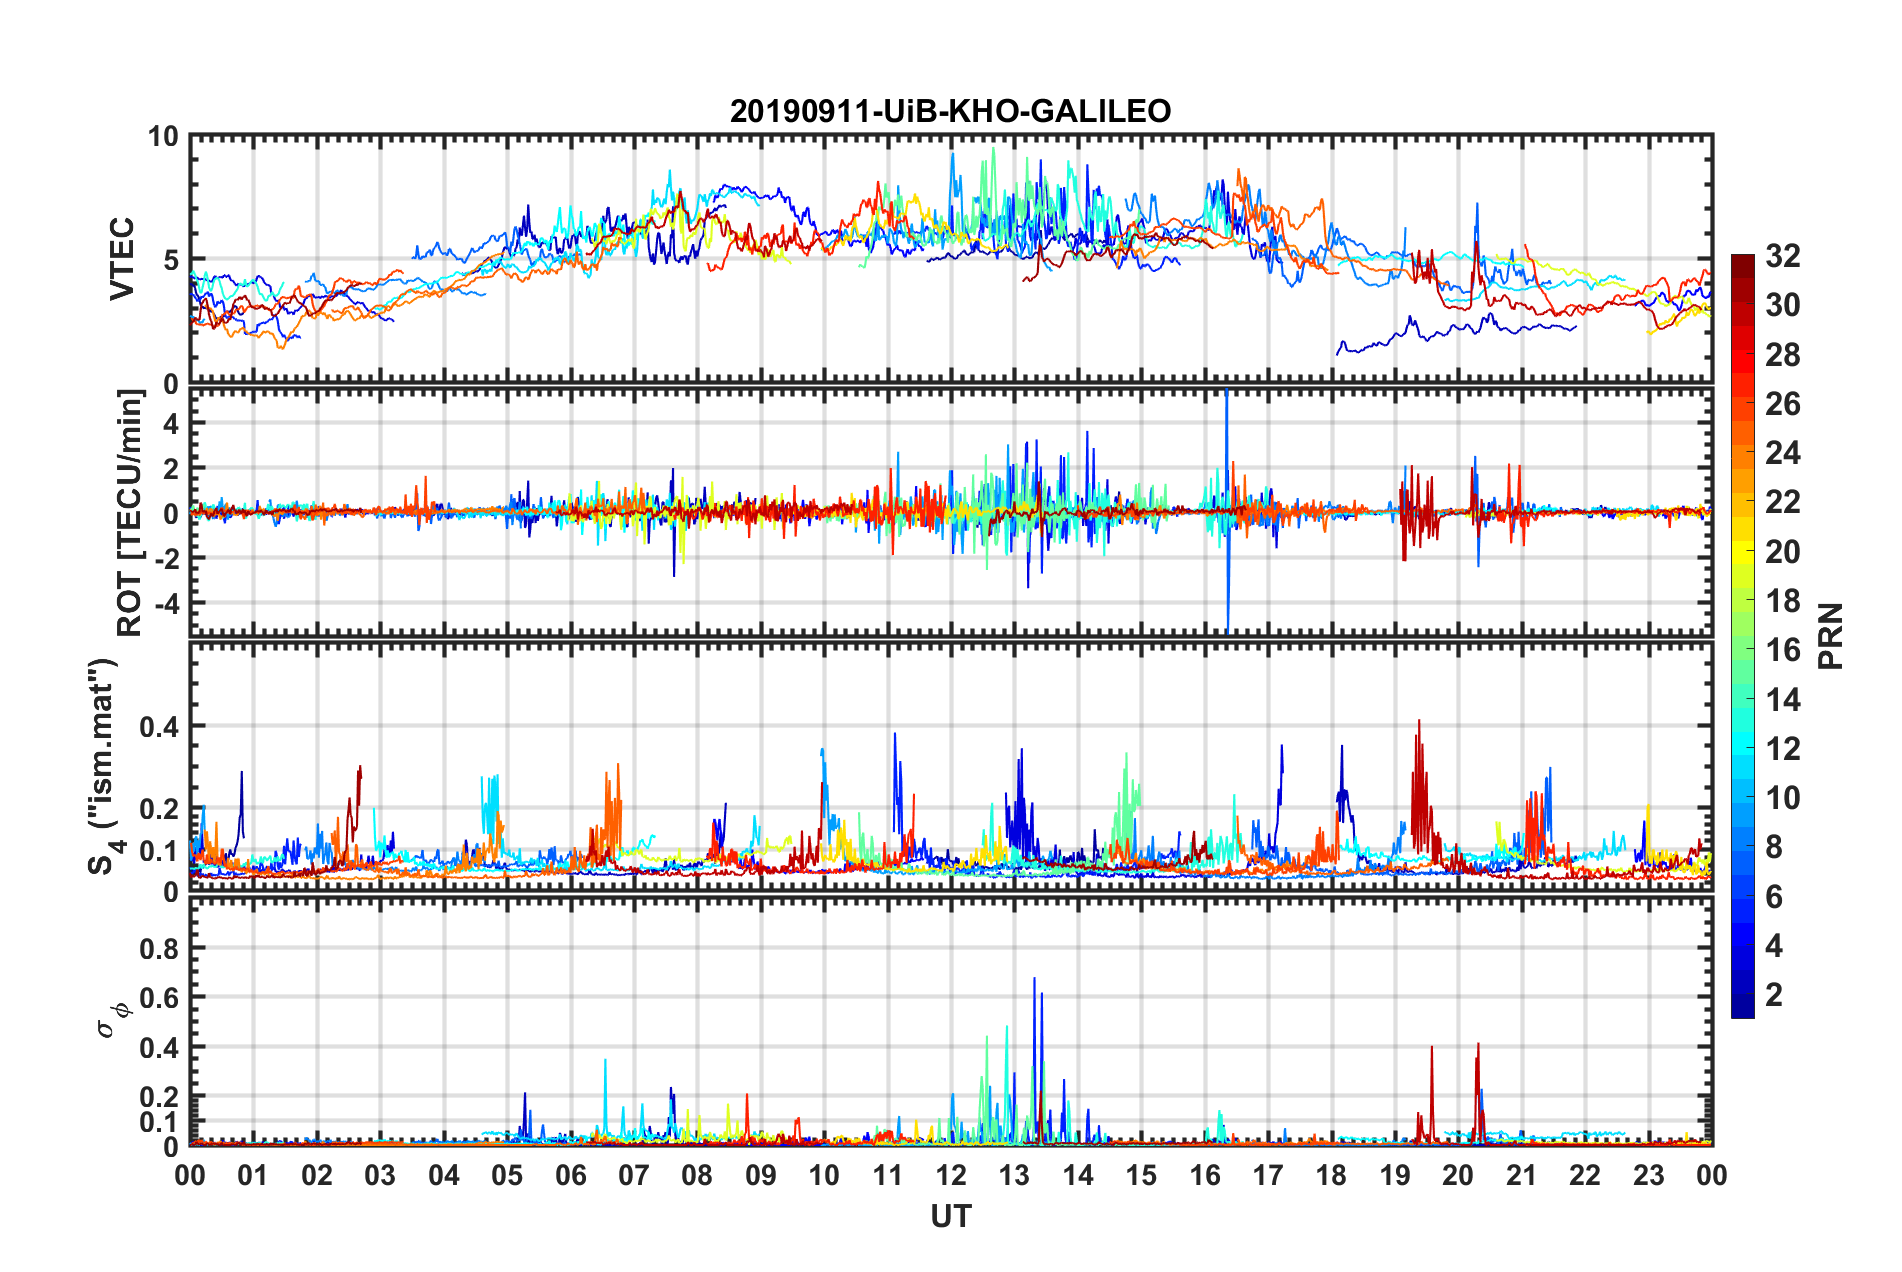Click the sigma phi axis label
The height and width of the screenshot is (1272, 1902).
coord(113,1019)
